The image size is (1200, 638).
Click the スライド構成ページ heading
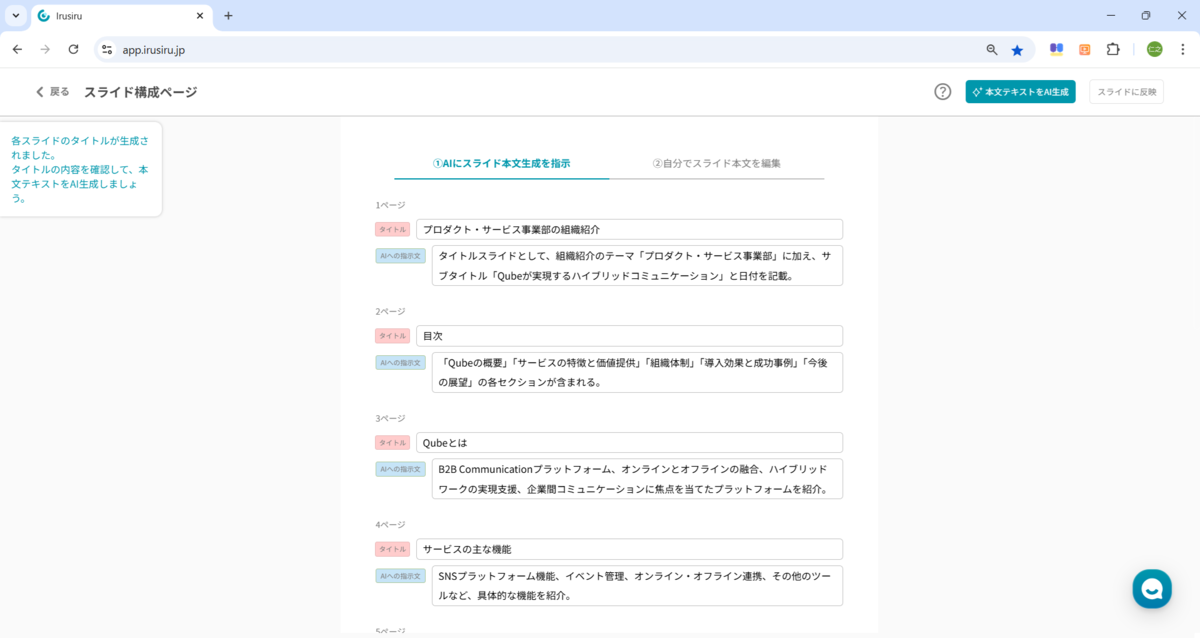[140, 92]
